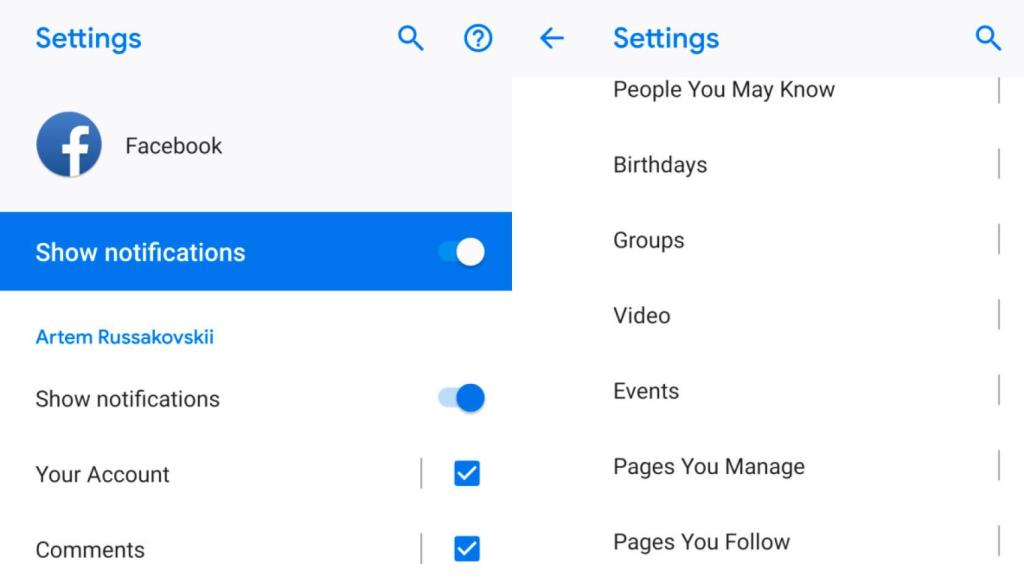The image size is (1024, 576).
Task: Open the Birthdays notification category
Action: (x=660, y=164)
